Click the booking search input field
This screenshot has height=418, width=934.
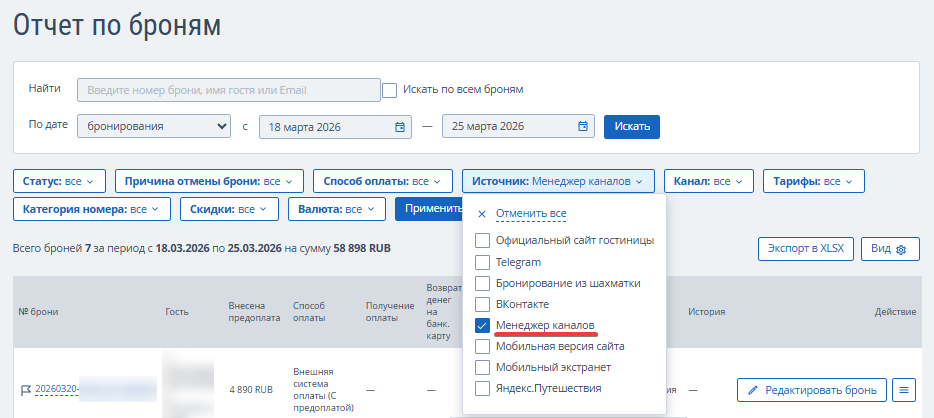pos(229,90)
